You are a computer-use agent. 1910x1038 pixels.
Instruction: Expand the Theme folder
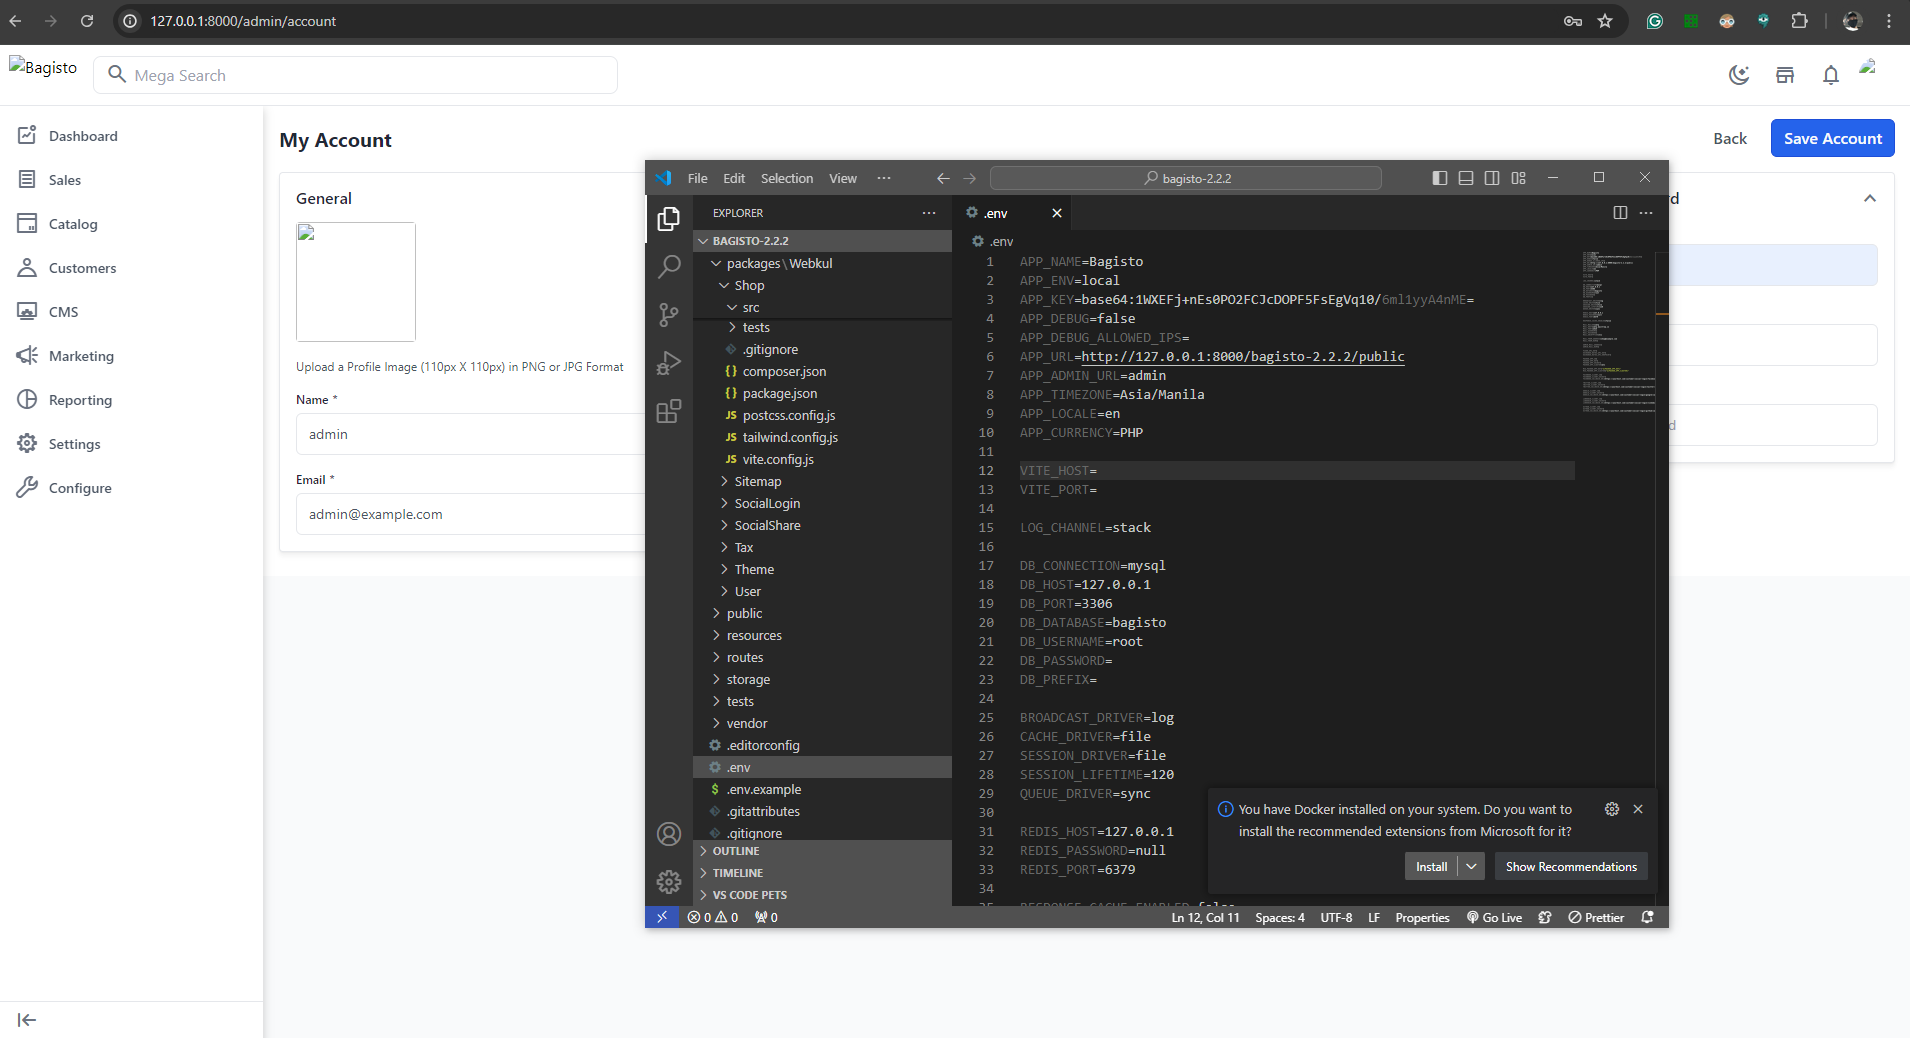(x=822, y=569)
